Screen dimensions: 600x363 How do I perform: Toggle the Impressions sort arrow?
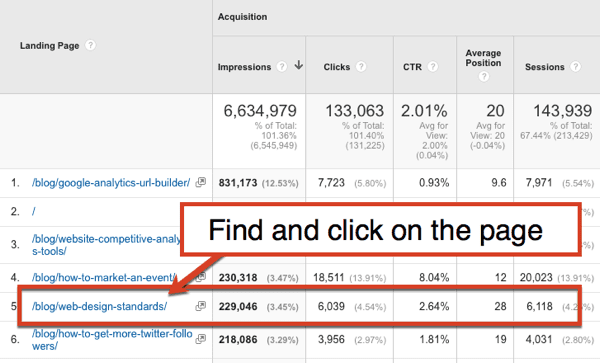[x=299, y=65]
